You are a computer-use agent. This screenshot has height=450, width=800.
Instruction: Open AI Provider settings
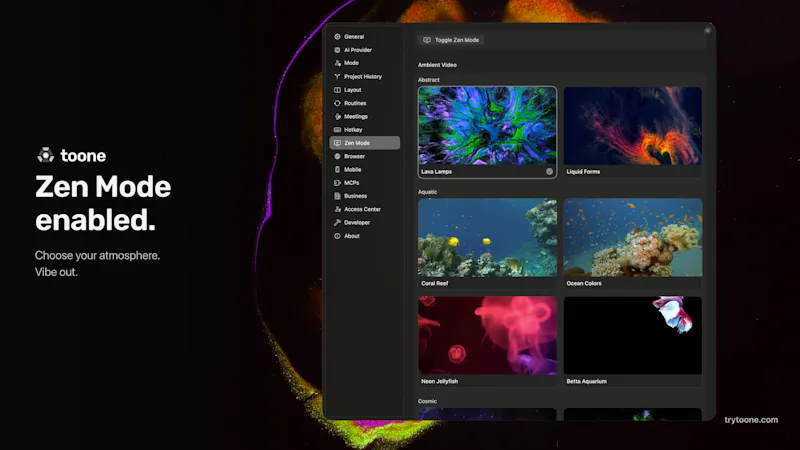pyautogui.click(x=364, y=50)
